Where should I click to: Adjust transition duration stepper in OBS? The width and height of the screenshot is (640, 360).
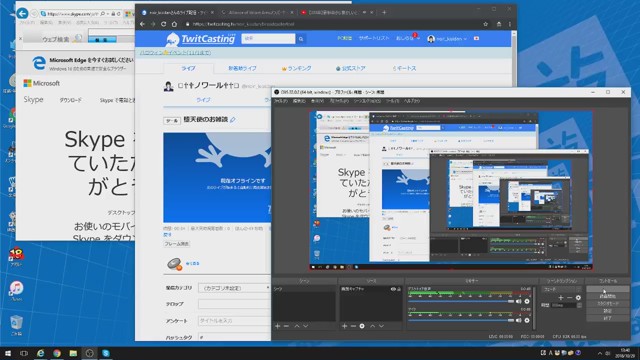(580, 305)
